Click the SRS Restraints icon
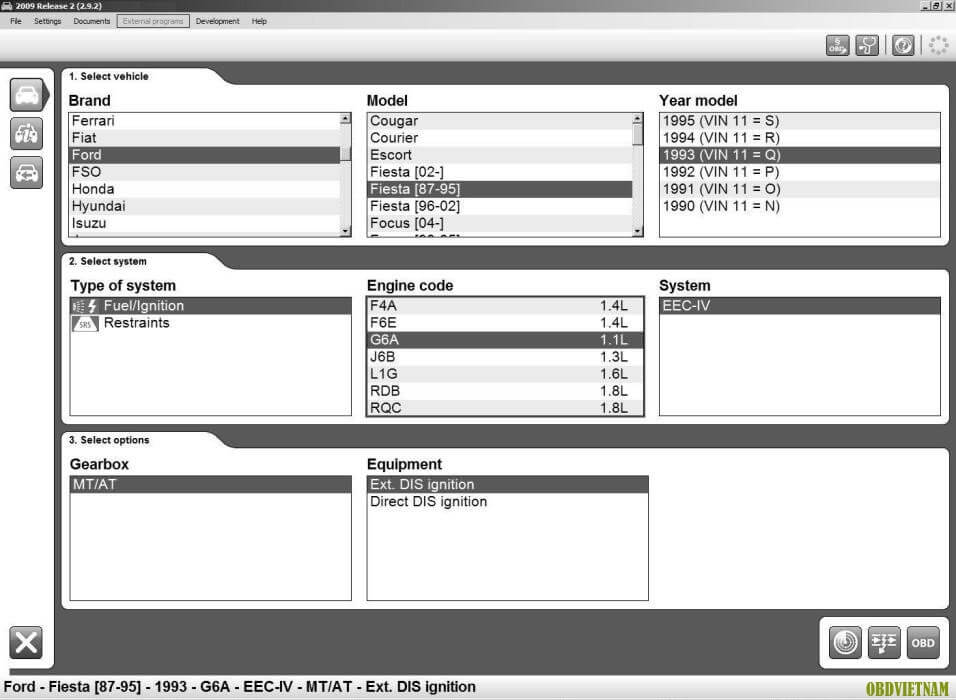The image size is (956, 700). [85, 323]
